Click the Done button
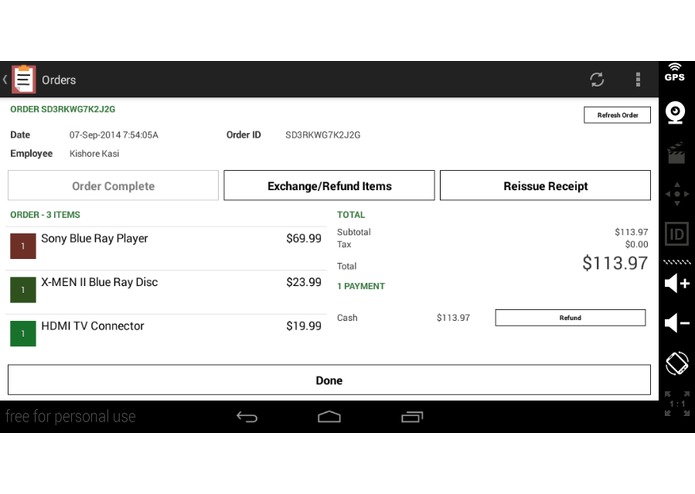Viewport: 695px width, 494px height. (x=329, y=380)
